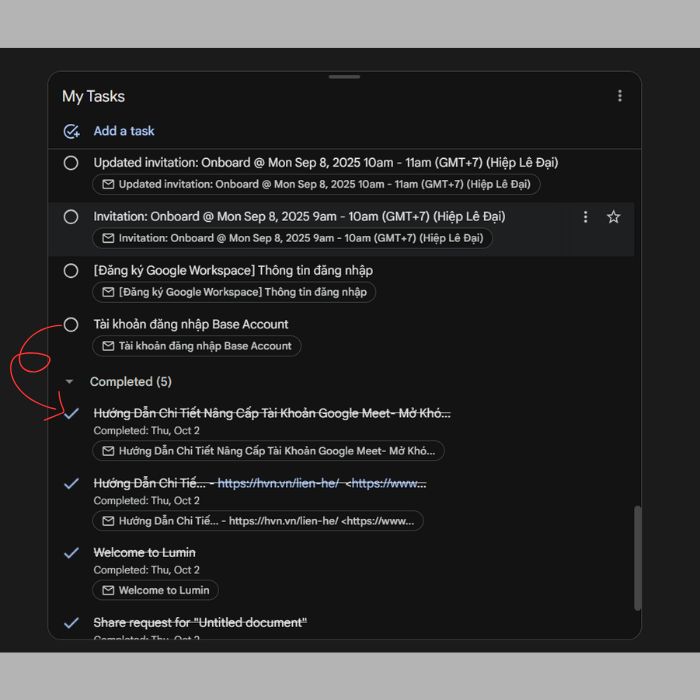The height and width of the screenshot is (700, 700).
Task: Open 'Hướng Dẫn Chi Tiế... - https://hvn.vn' email chip
Action: (258, 521)
